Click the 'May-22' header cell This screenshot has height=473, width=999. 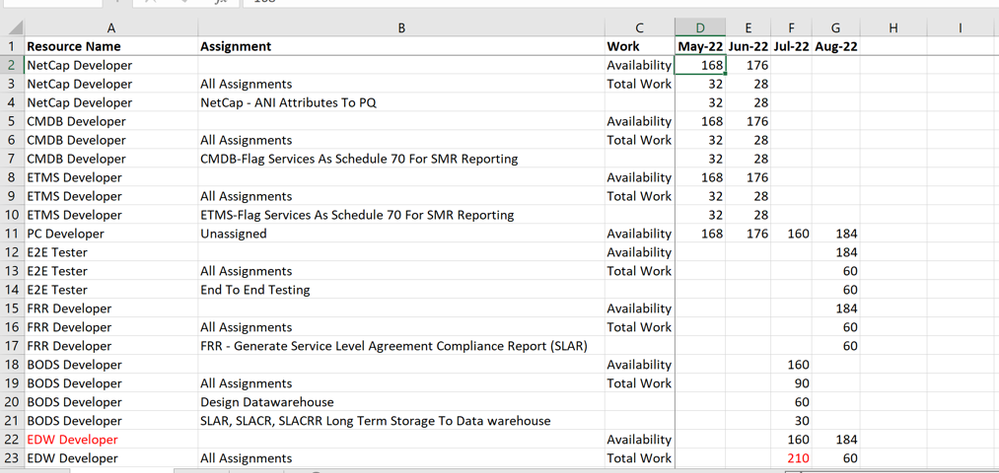(x=700, y=47)
